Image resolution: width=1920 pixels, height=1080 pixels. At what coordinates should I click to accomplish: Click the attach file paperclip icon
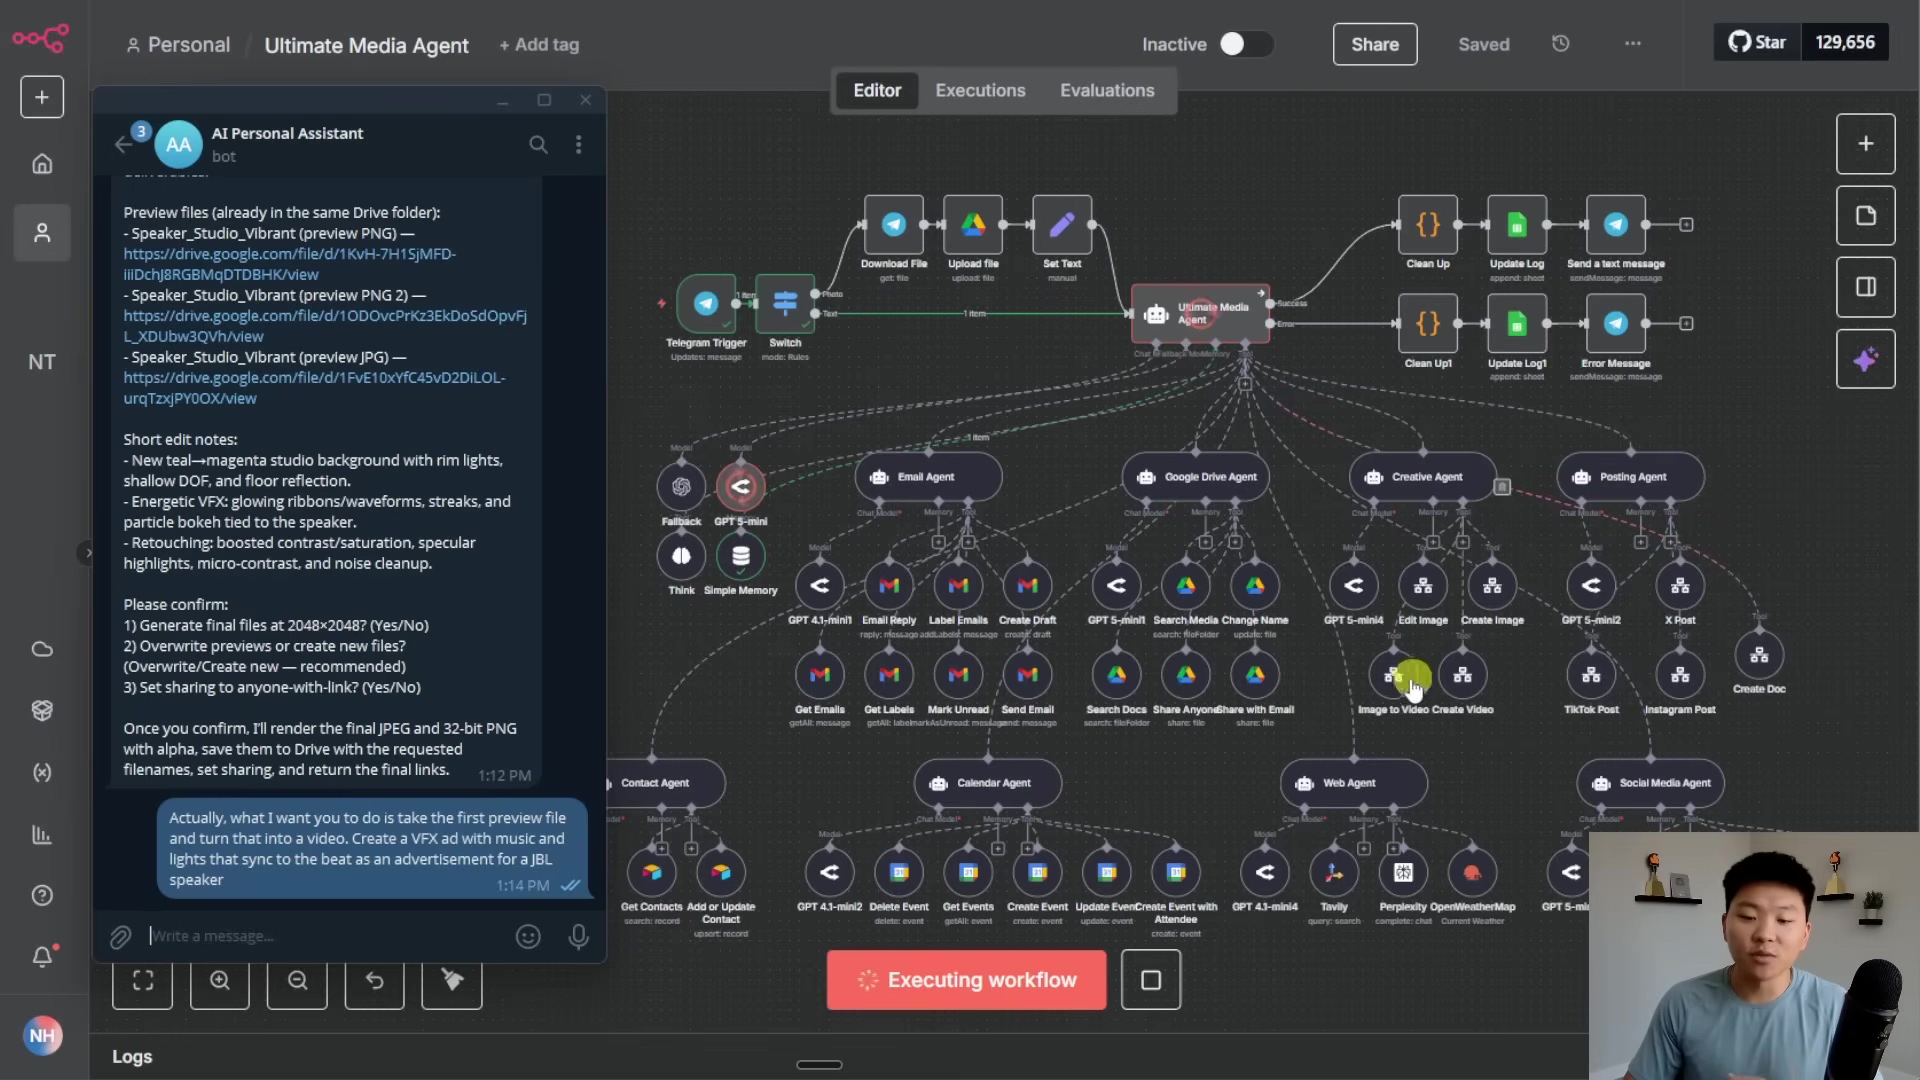tap(120, 937)
